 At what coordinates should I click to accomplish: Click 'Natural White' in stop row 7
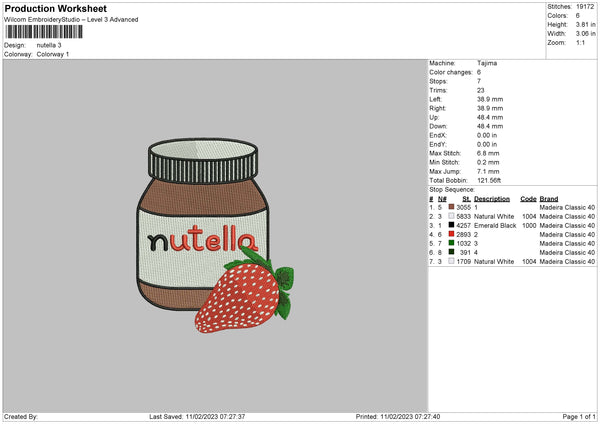pyautogui.click(x=494, y=261)
